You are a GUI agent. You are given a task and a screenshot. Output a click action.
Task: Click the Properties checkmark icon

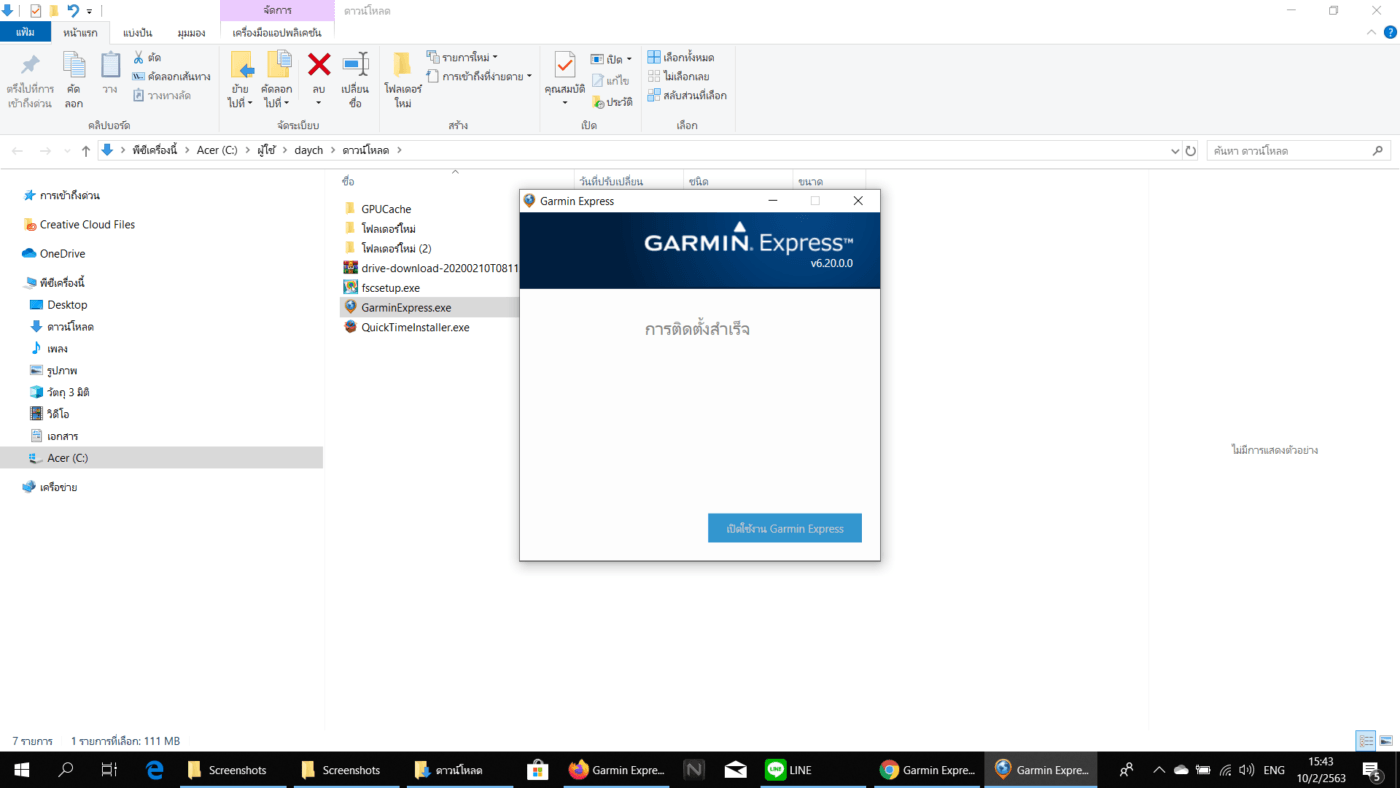pos(565,65)
